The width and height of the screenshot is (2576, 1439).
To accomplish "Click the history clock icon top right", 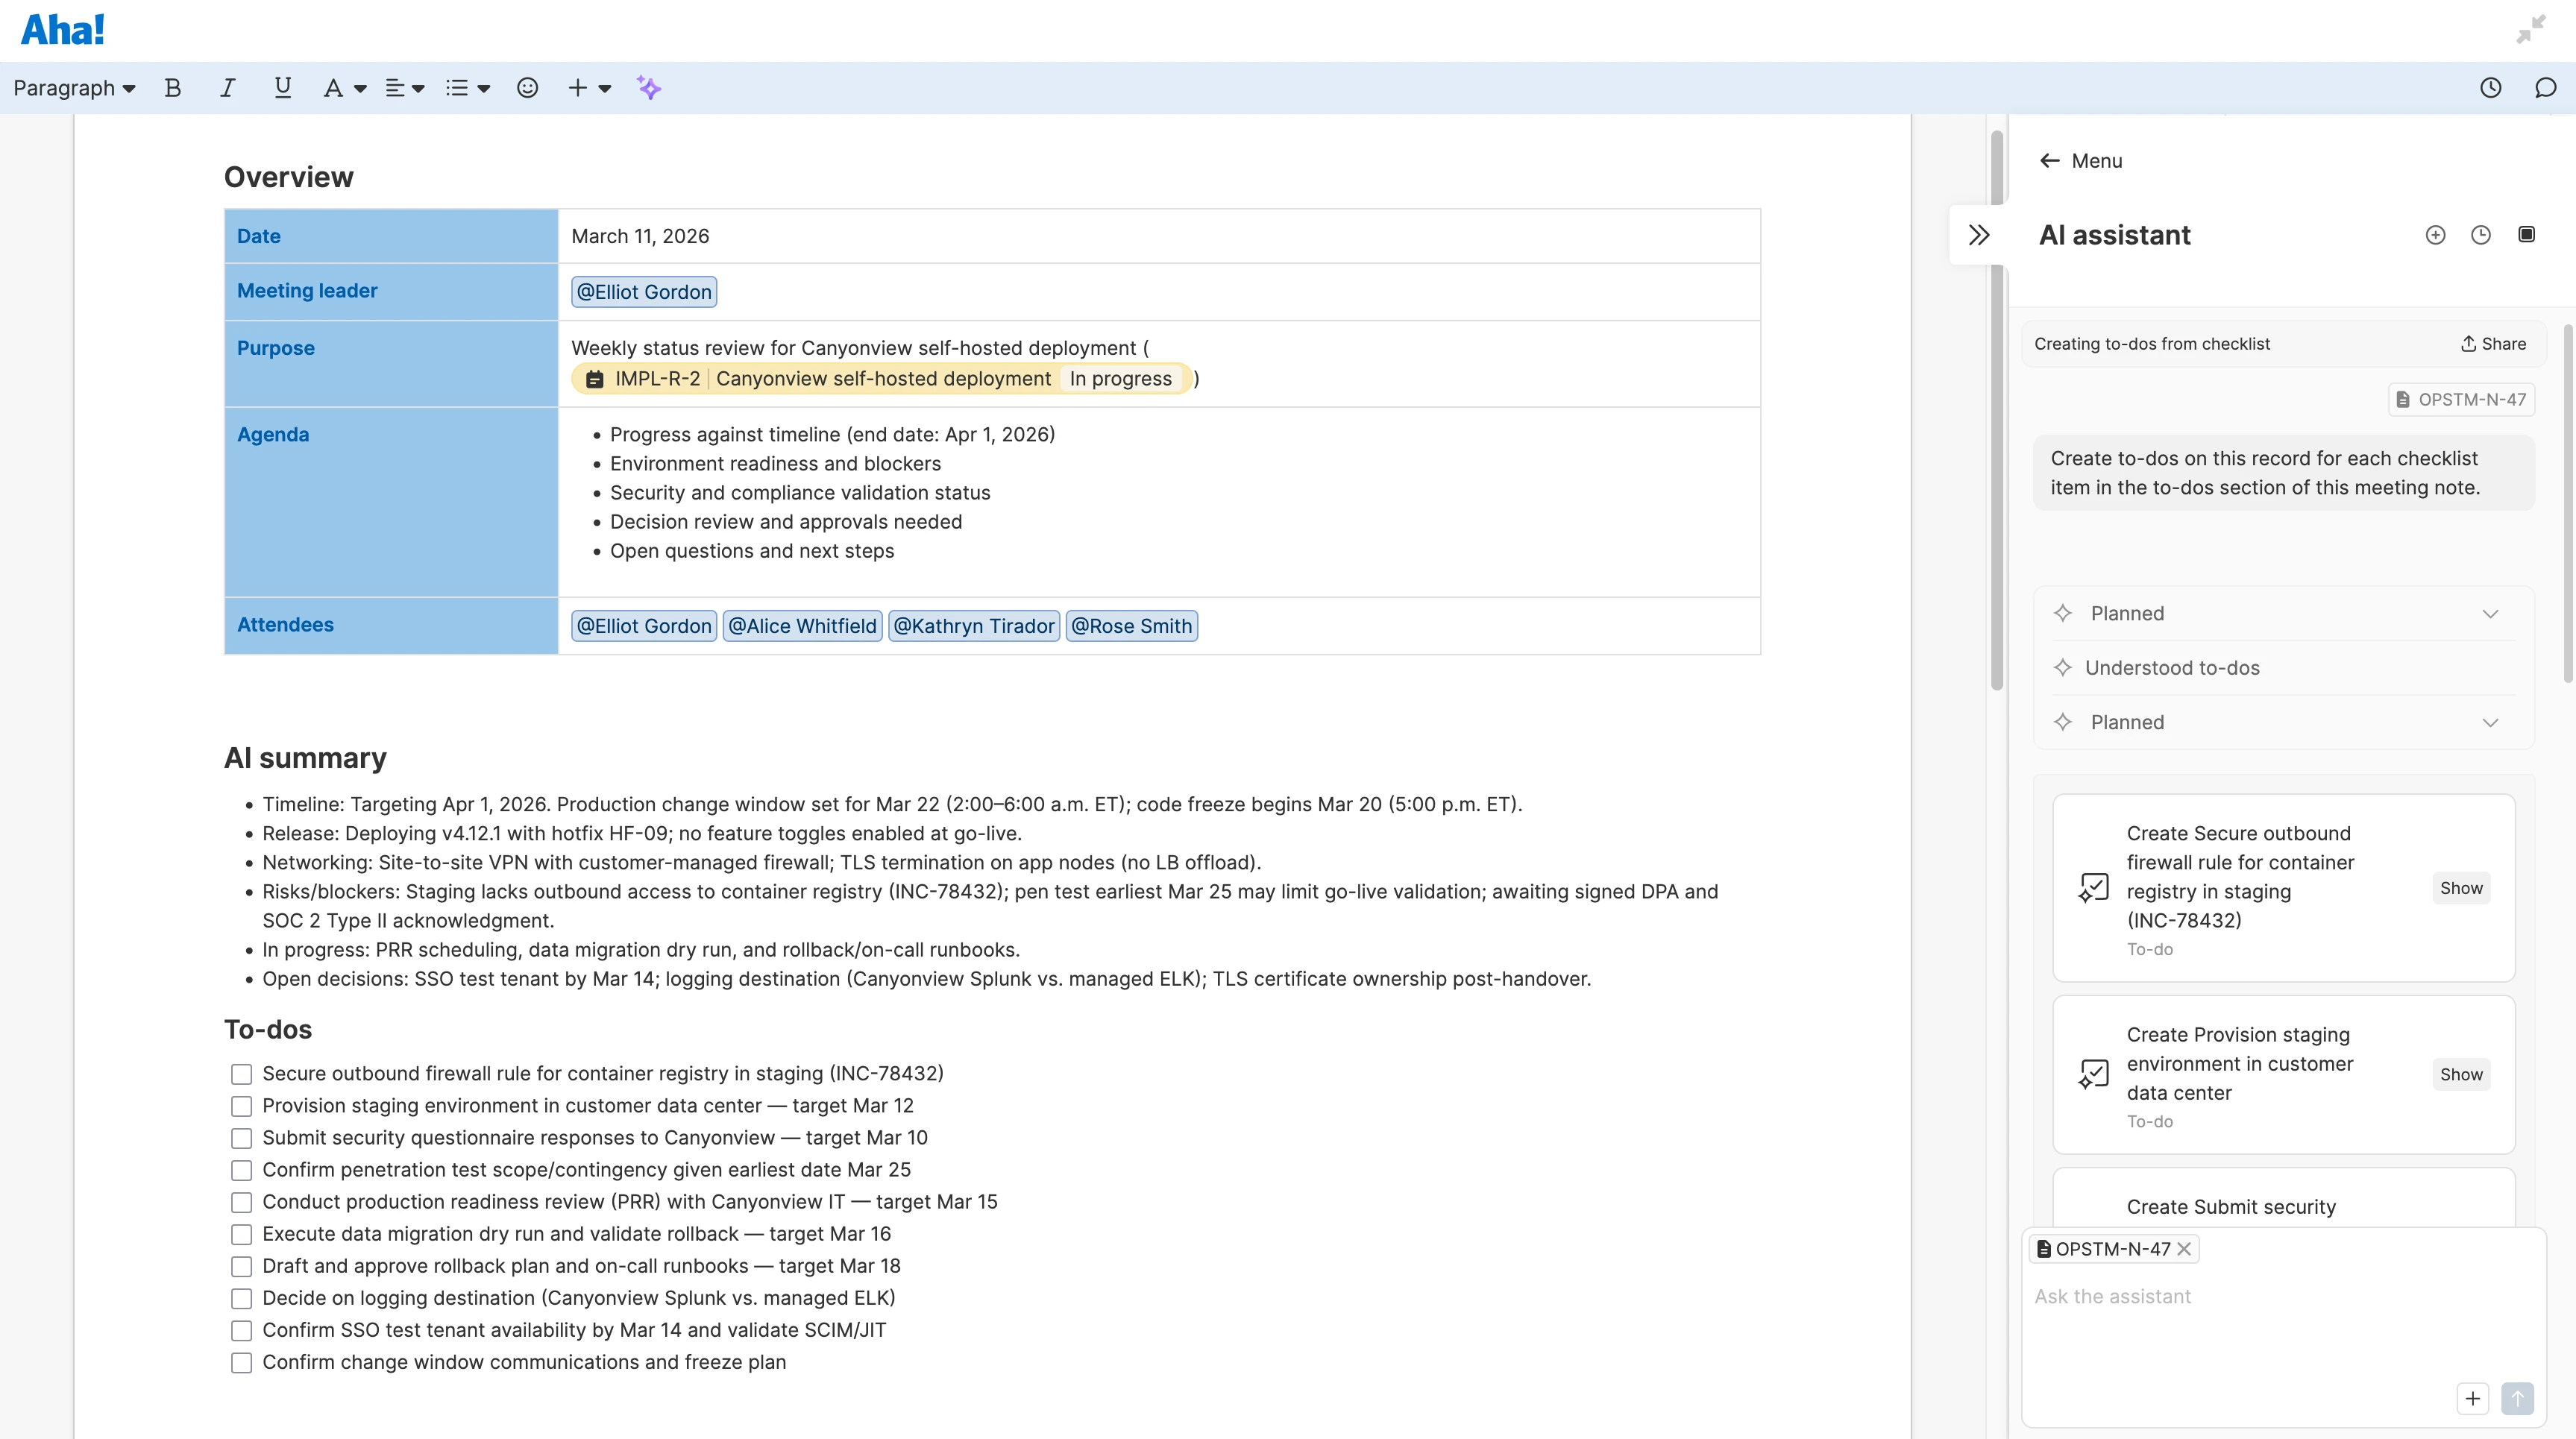I will (x=2491, y=88).
